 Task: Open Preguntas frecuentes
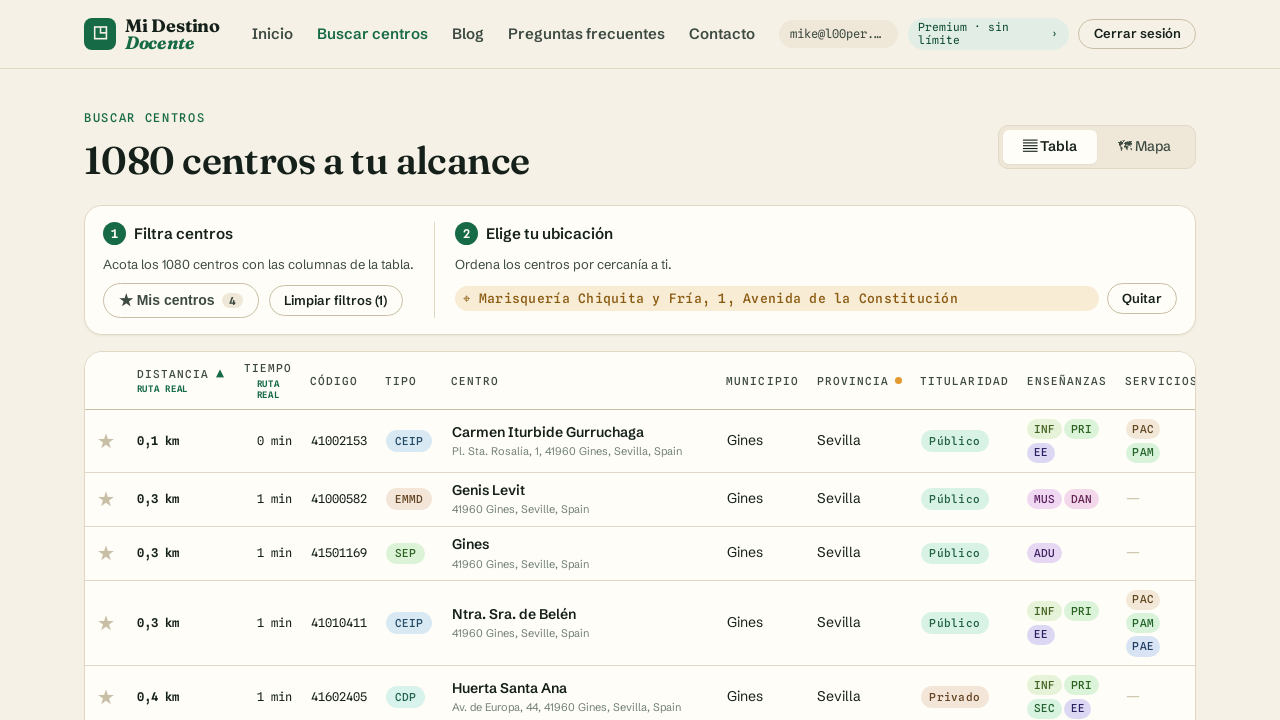(586, 34)
